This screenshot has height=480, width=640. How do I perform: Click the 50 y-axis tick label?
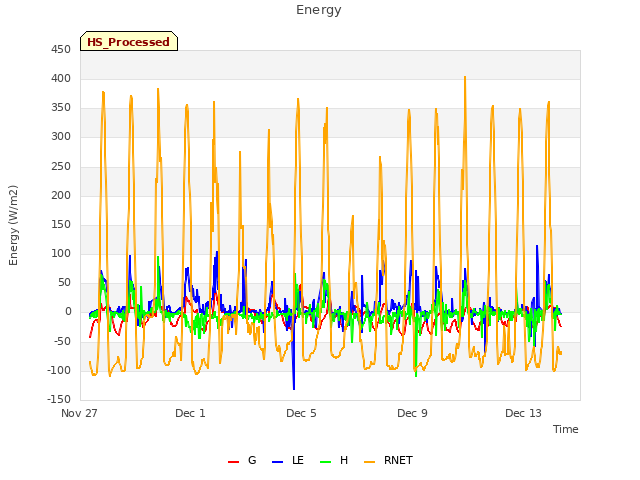coord(64,282)
